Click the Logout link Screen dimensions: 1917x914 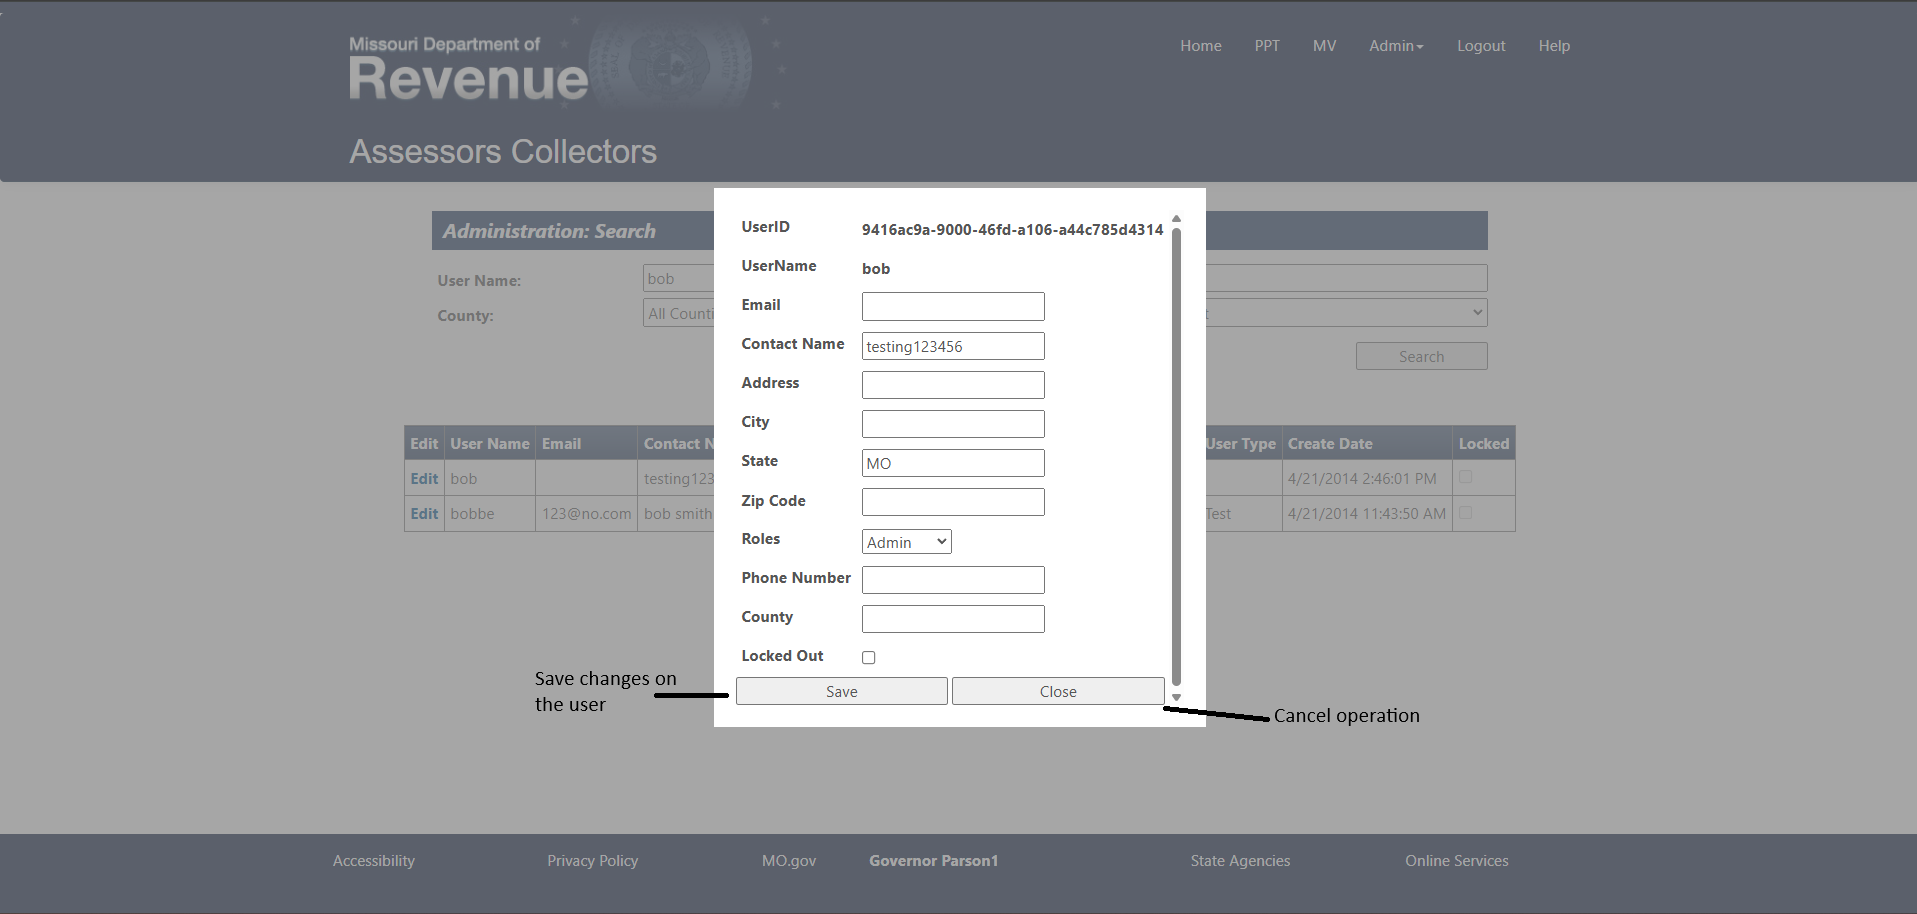tap(1480, 46)
